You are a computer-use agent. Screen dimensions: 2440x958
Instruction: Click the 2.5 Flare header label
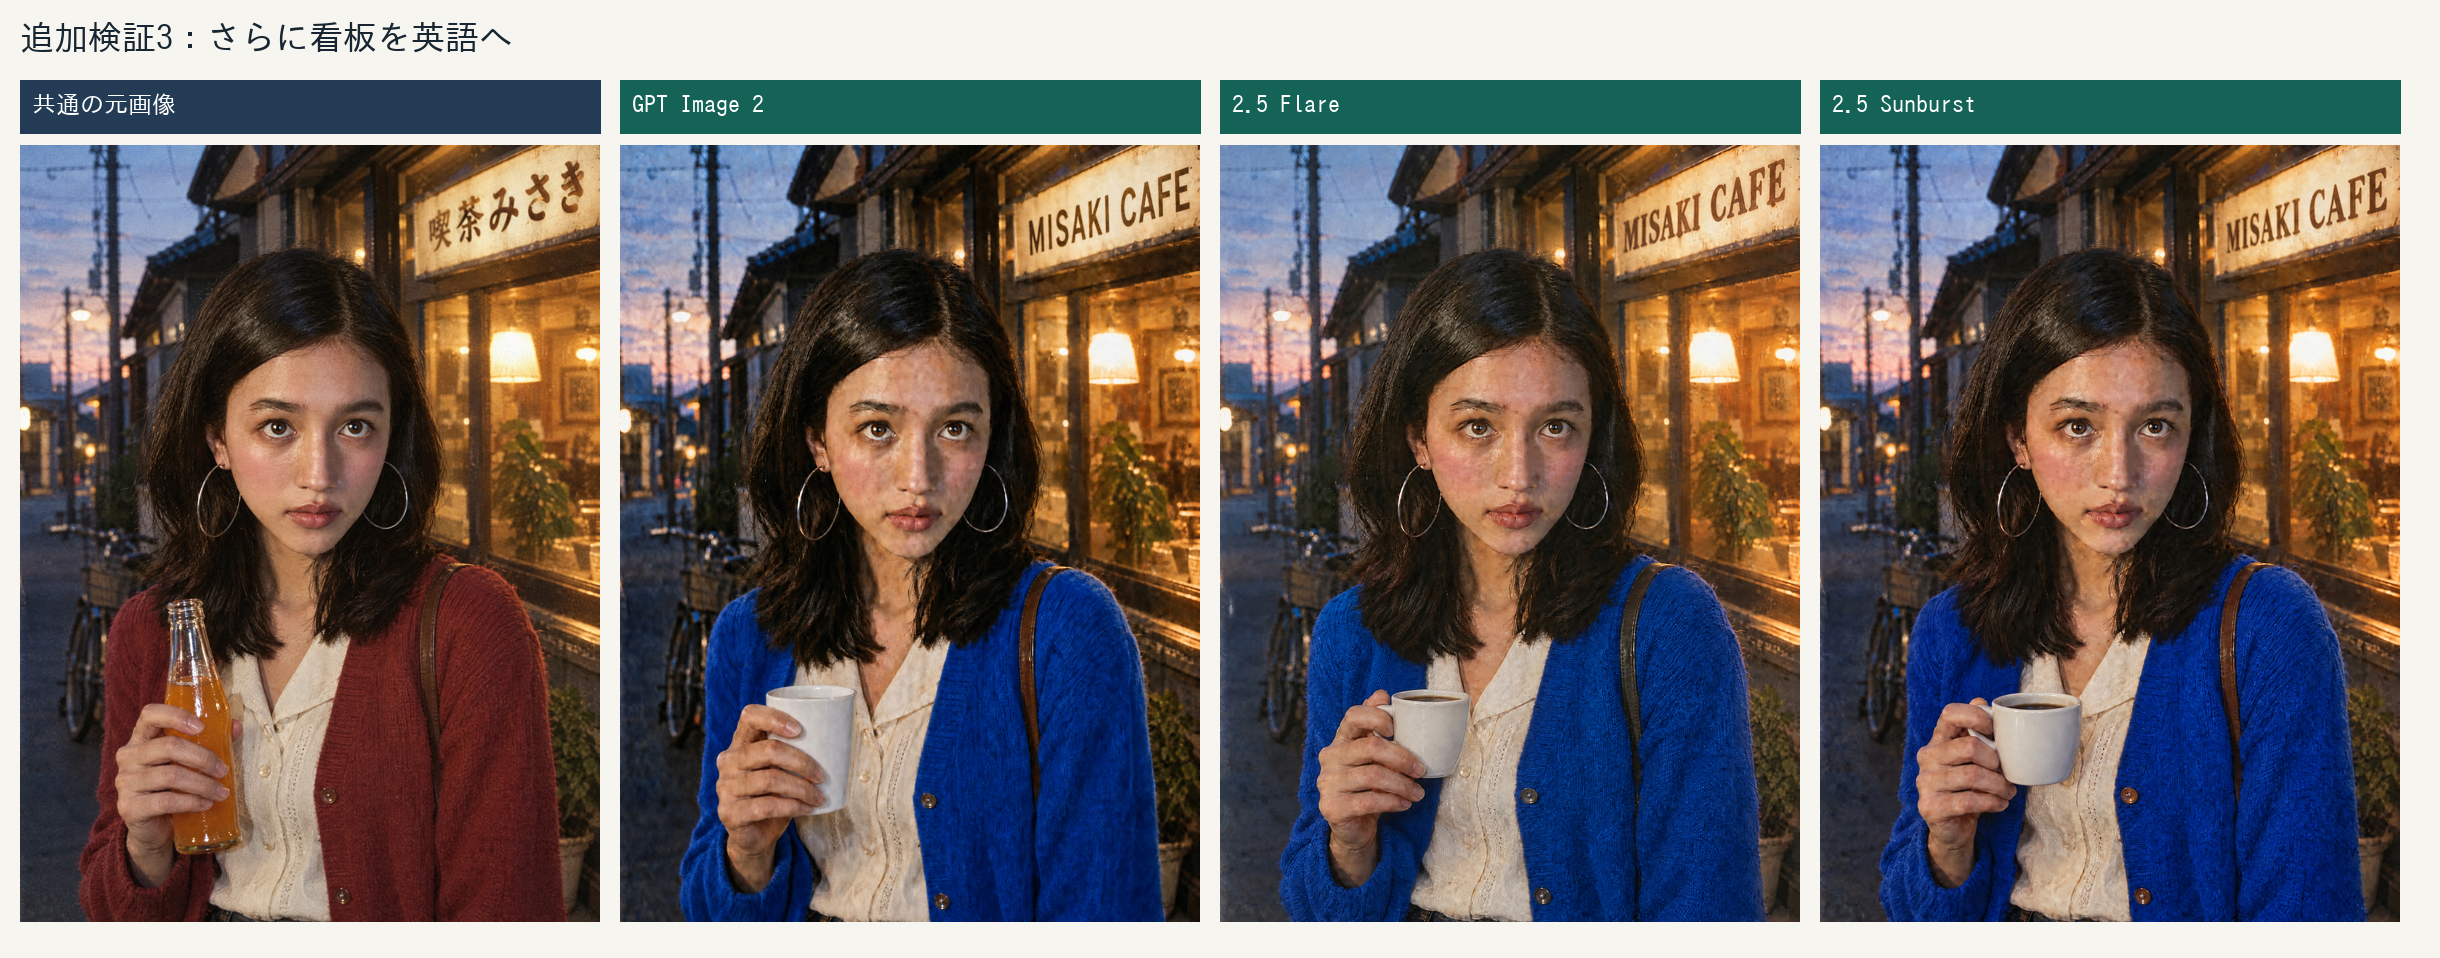coord(1510,106)
